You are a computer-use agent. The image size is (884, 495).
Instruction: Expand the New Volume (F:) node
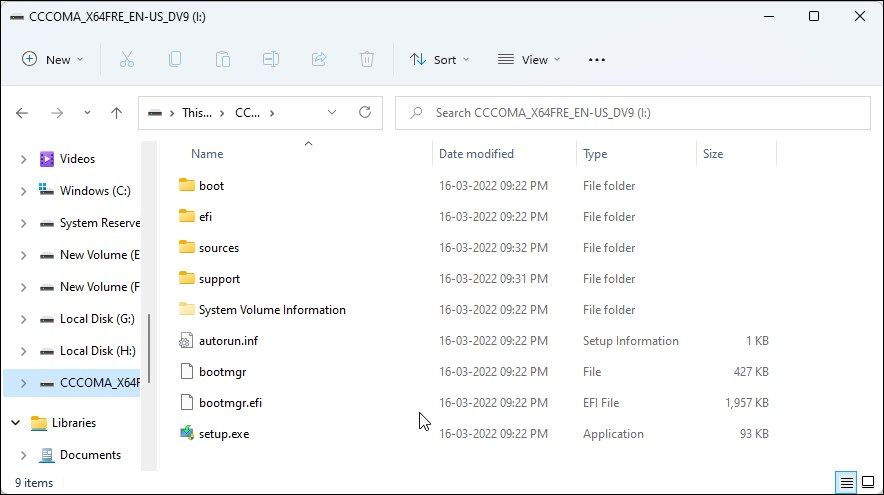tap(23, 288)
